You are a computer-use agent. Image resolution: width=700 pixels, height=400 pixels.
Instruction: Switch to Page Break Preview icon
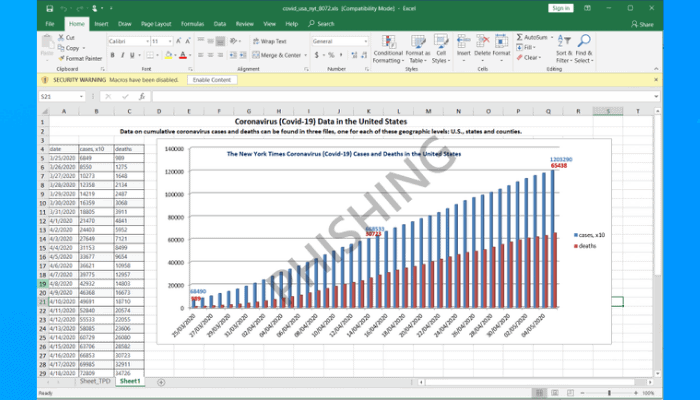click(x=570, y=393)
